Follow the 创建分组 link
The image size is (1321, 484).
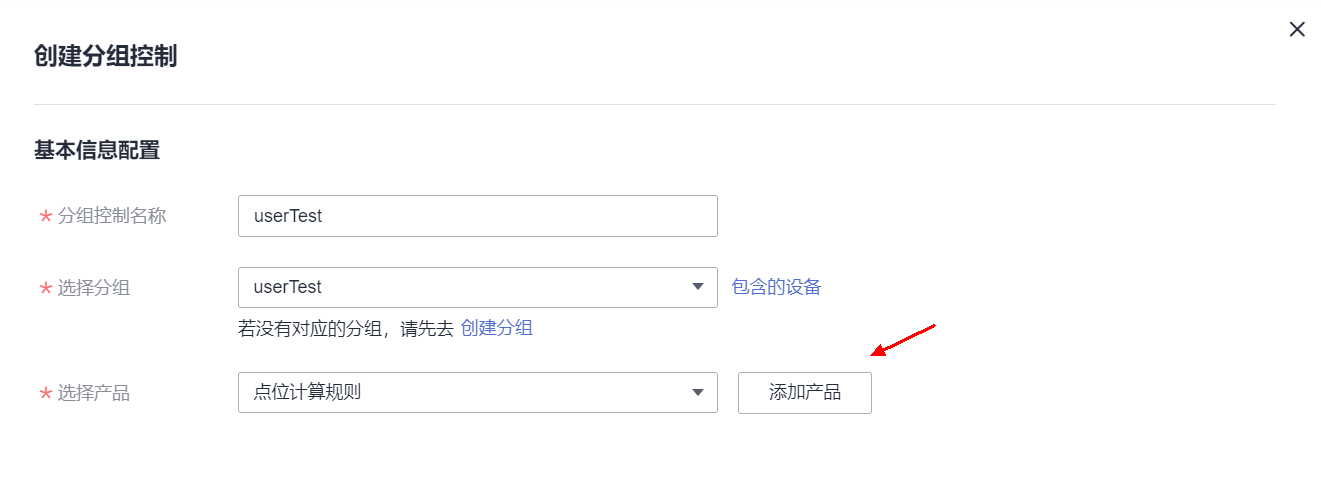point(497,328)
